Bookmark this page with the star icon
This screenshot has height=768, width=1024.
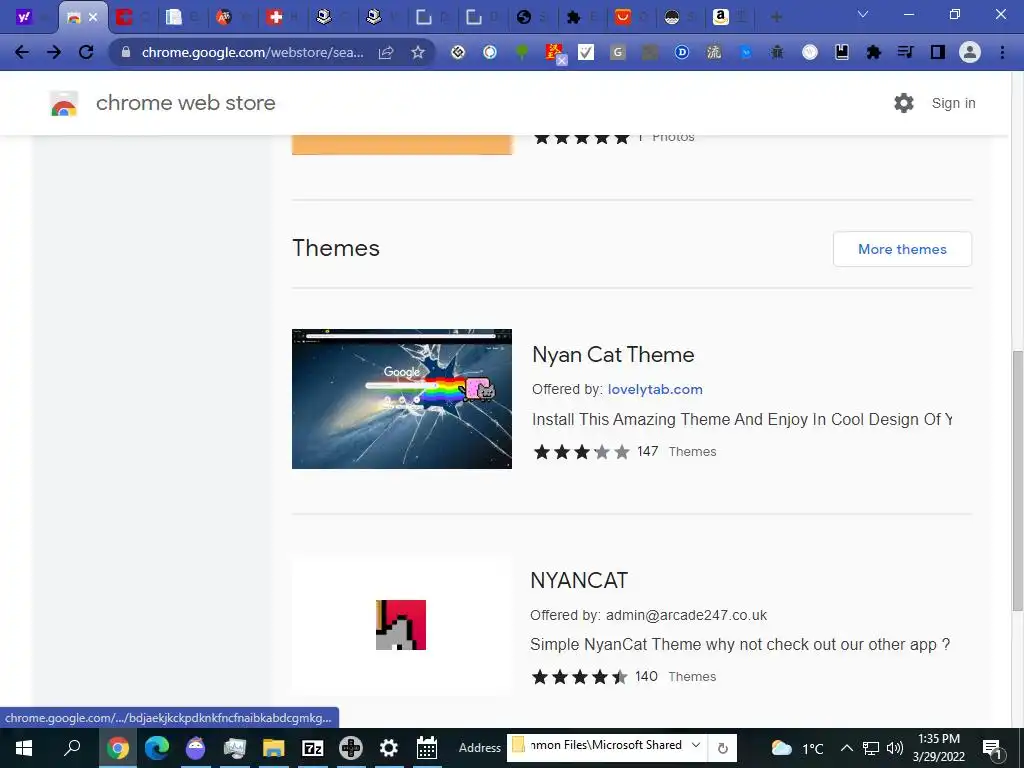coord(418,52)
